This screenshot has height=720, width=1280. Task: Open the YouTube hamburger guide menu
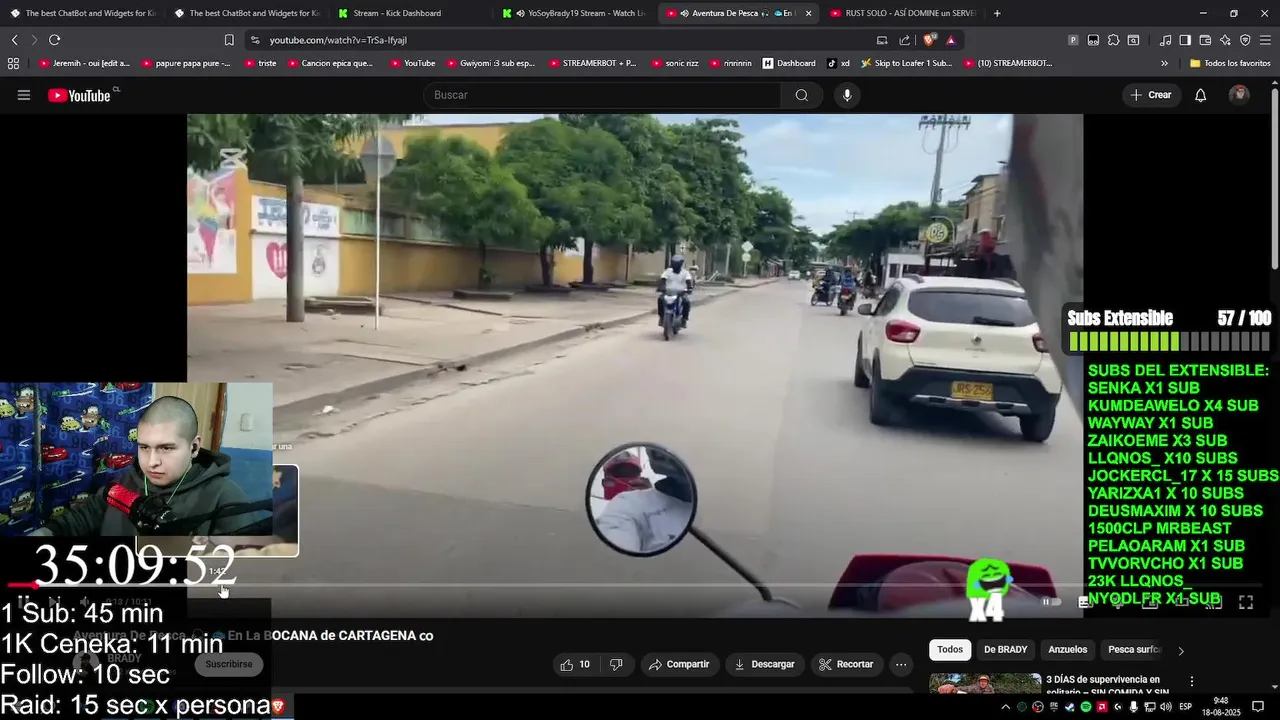click(x=24, y=95)
